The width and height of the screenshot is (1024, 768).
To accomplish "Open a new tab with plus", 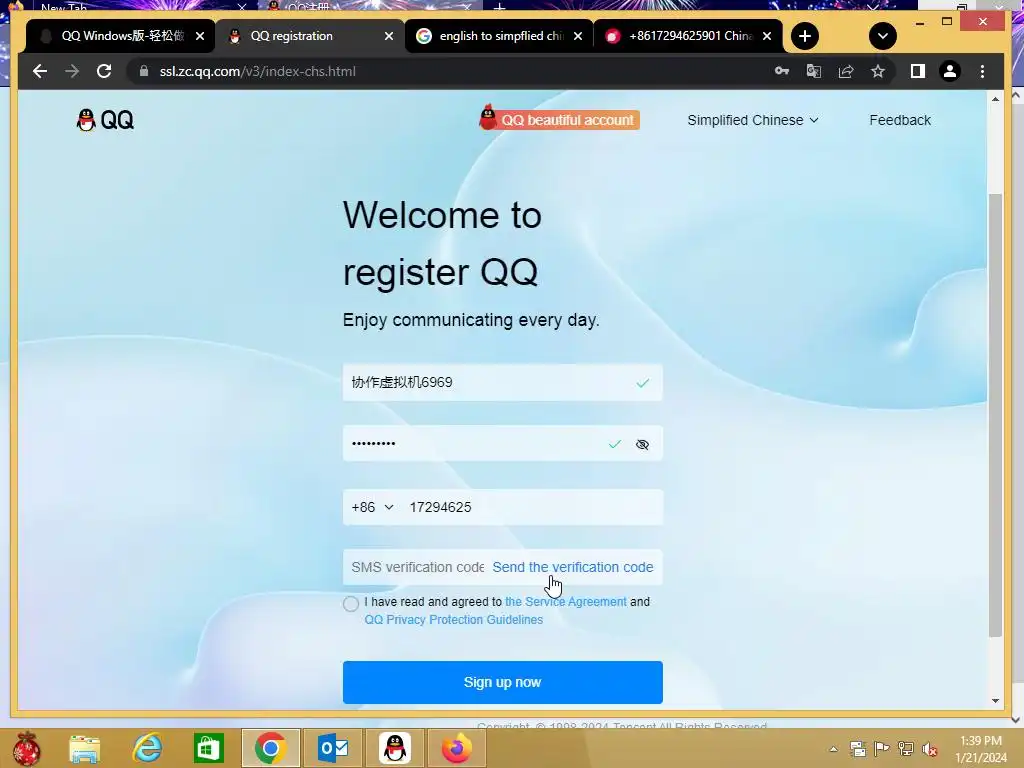I will [x=805, y=36].
